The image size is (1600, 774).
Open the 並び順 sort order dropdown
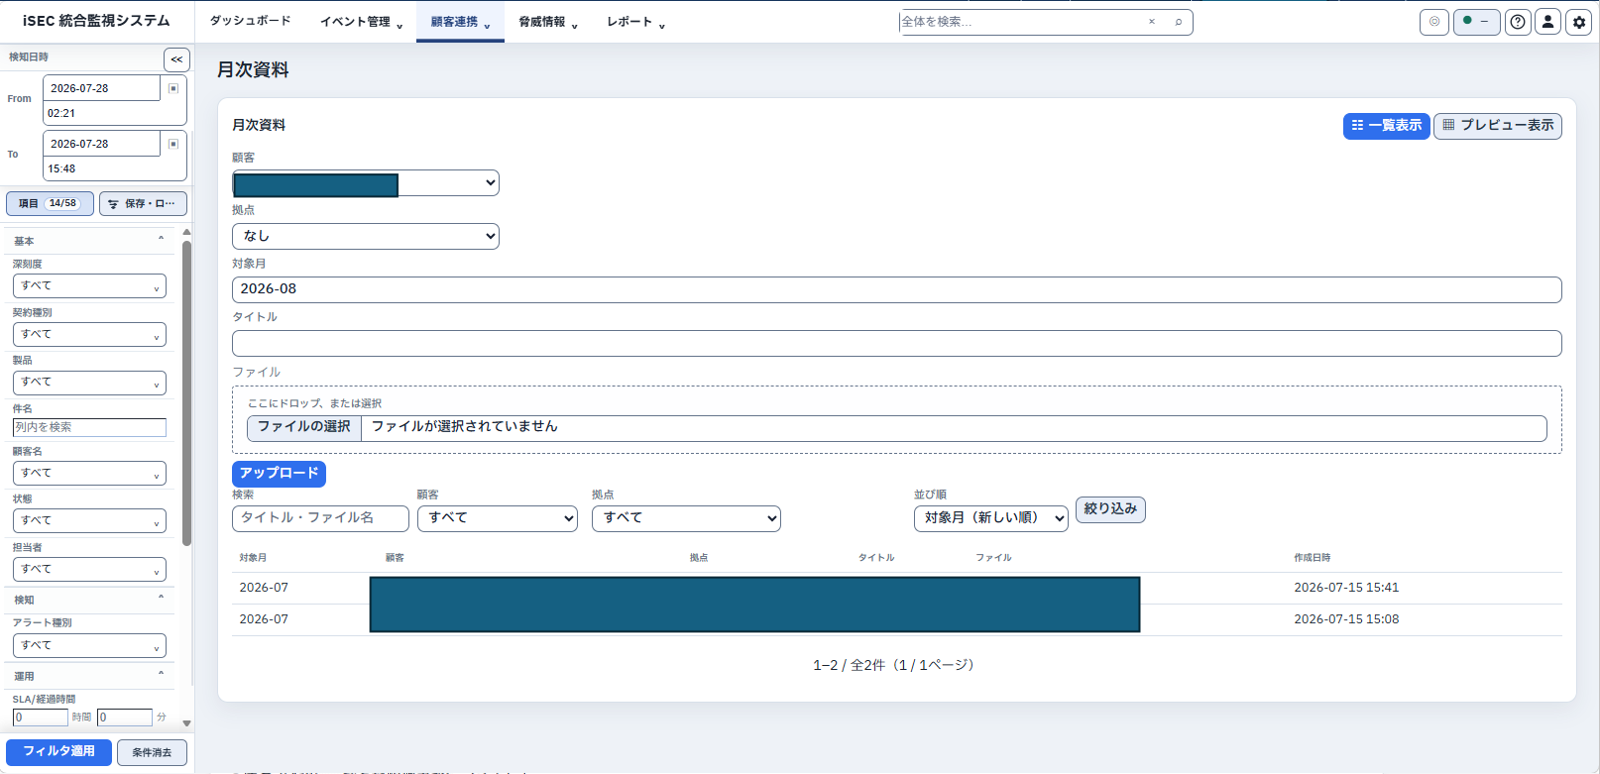(x=991, y=518)
